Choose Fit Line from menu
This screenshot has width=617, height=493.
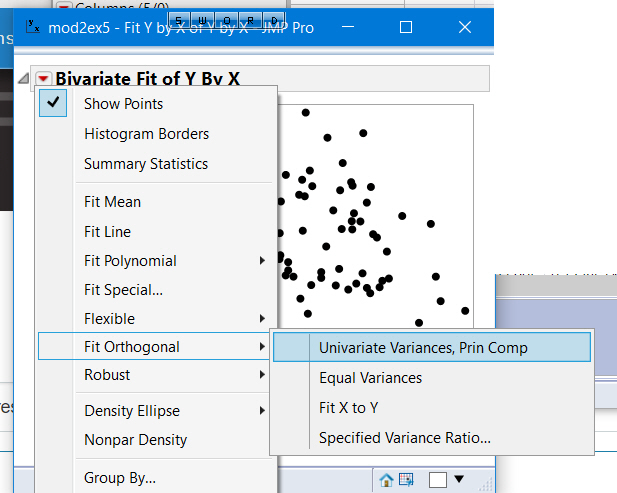[x=107, y=232]
